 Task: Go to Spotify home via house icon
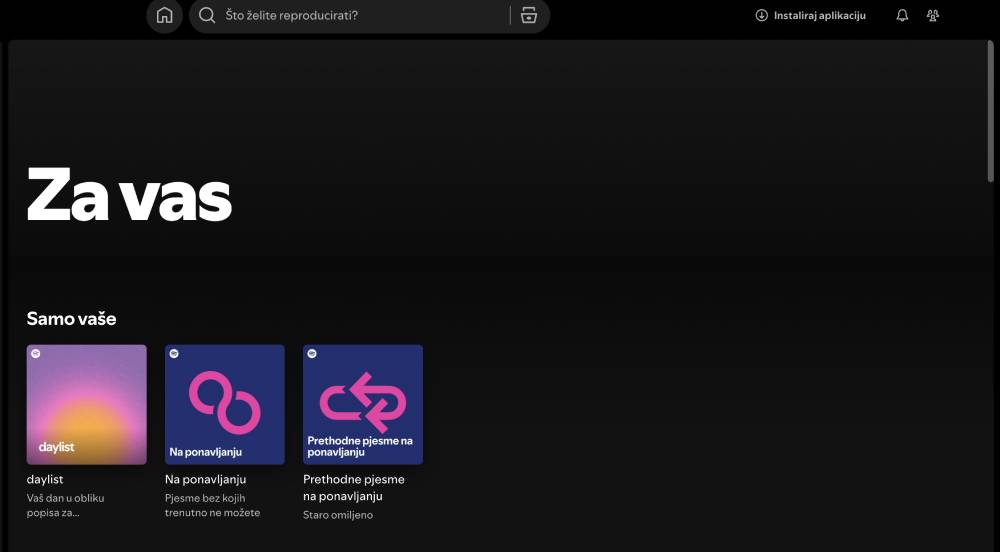(x=165, y=15)
